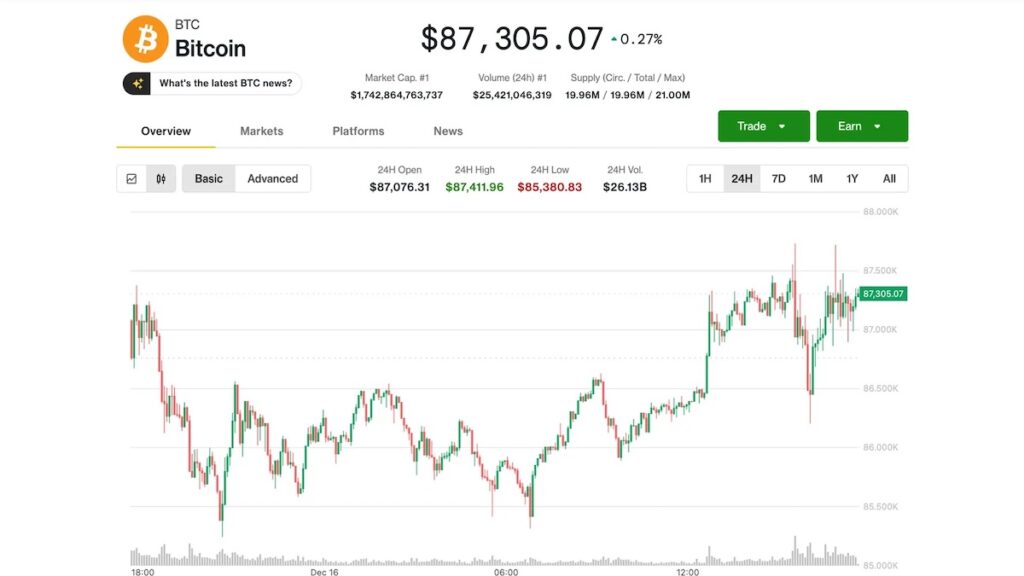Viewport: 1024px width, 576px height.
Task: Switch chart to 7D range
Action: 779,179
